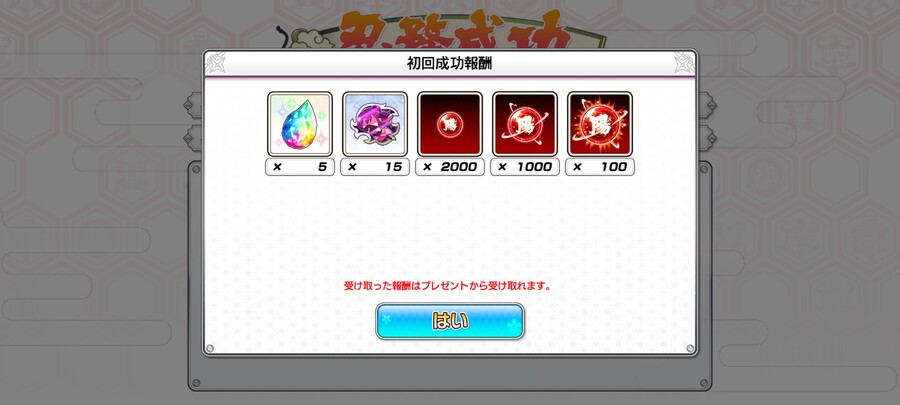
Task: Tap the red notice text about プレゼント
Action: click(x=447, y=286)
